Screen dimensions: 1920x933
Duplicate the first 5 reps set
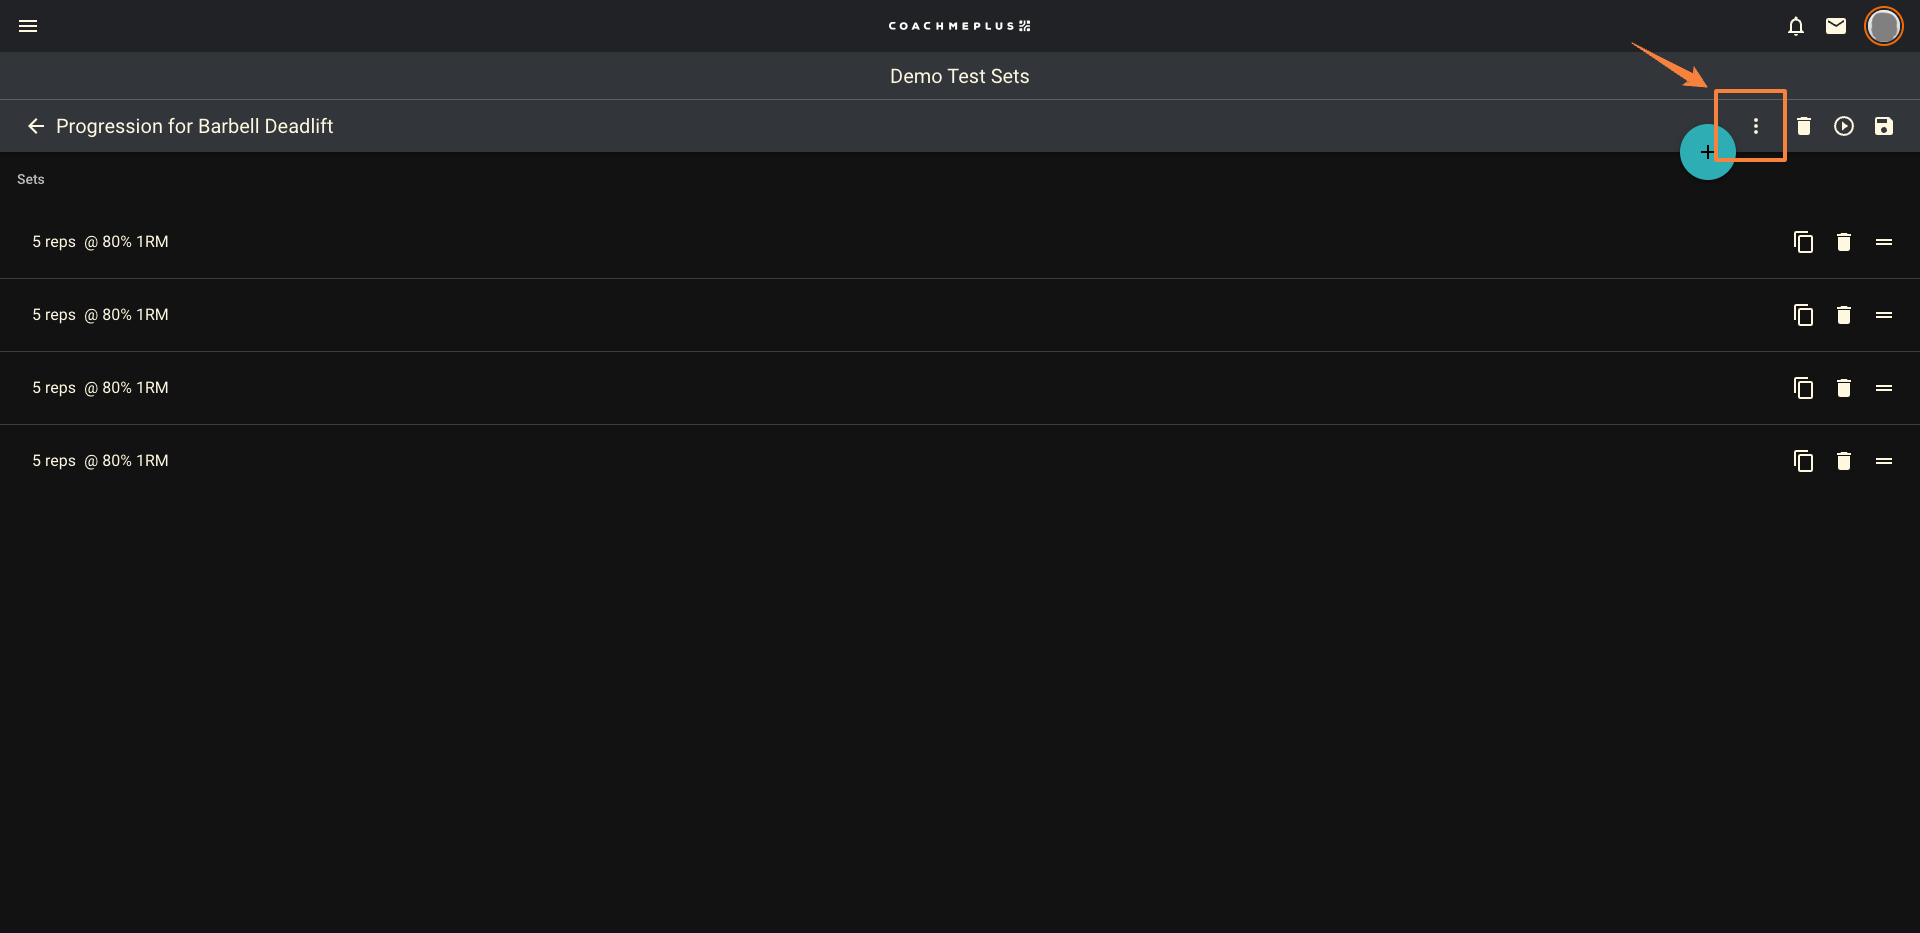pos(1803,241)
